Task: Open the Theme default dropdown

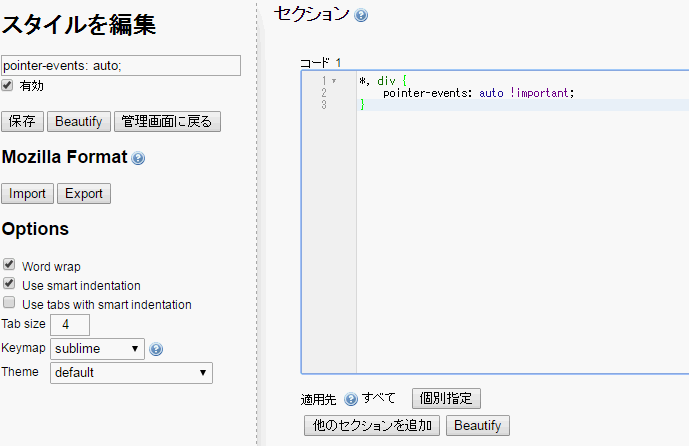Action: 131,373
